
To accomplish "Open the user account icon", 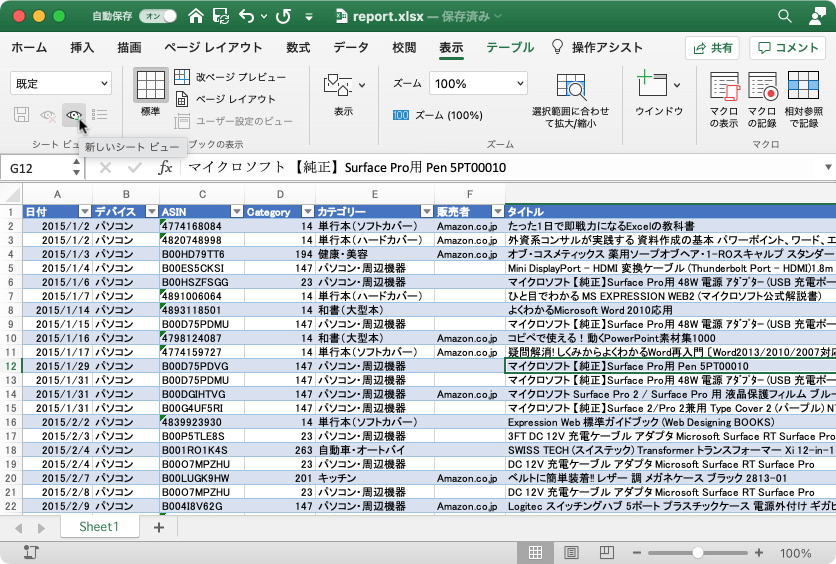I will coord(817,16).
